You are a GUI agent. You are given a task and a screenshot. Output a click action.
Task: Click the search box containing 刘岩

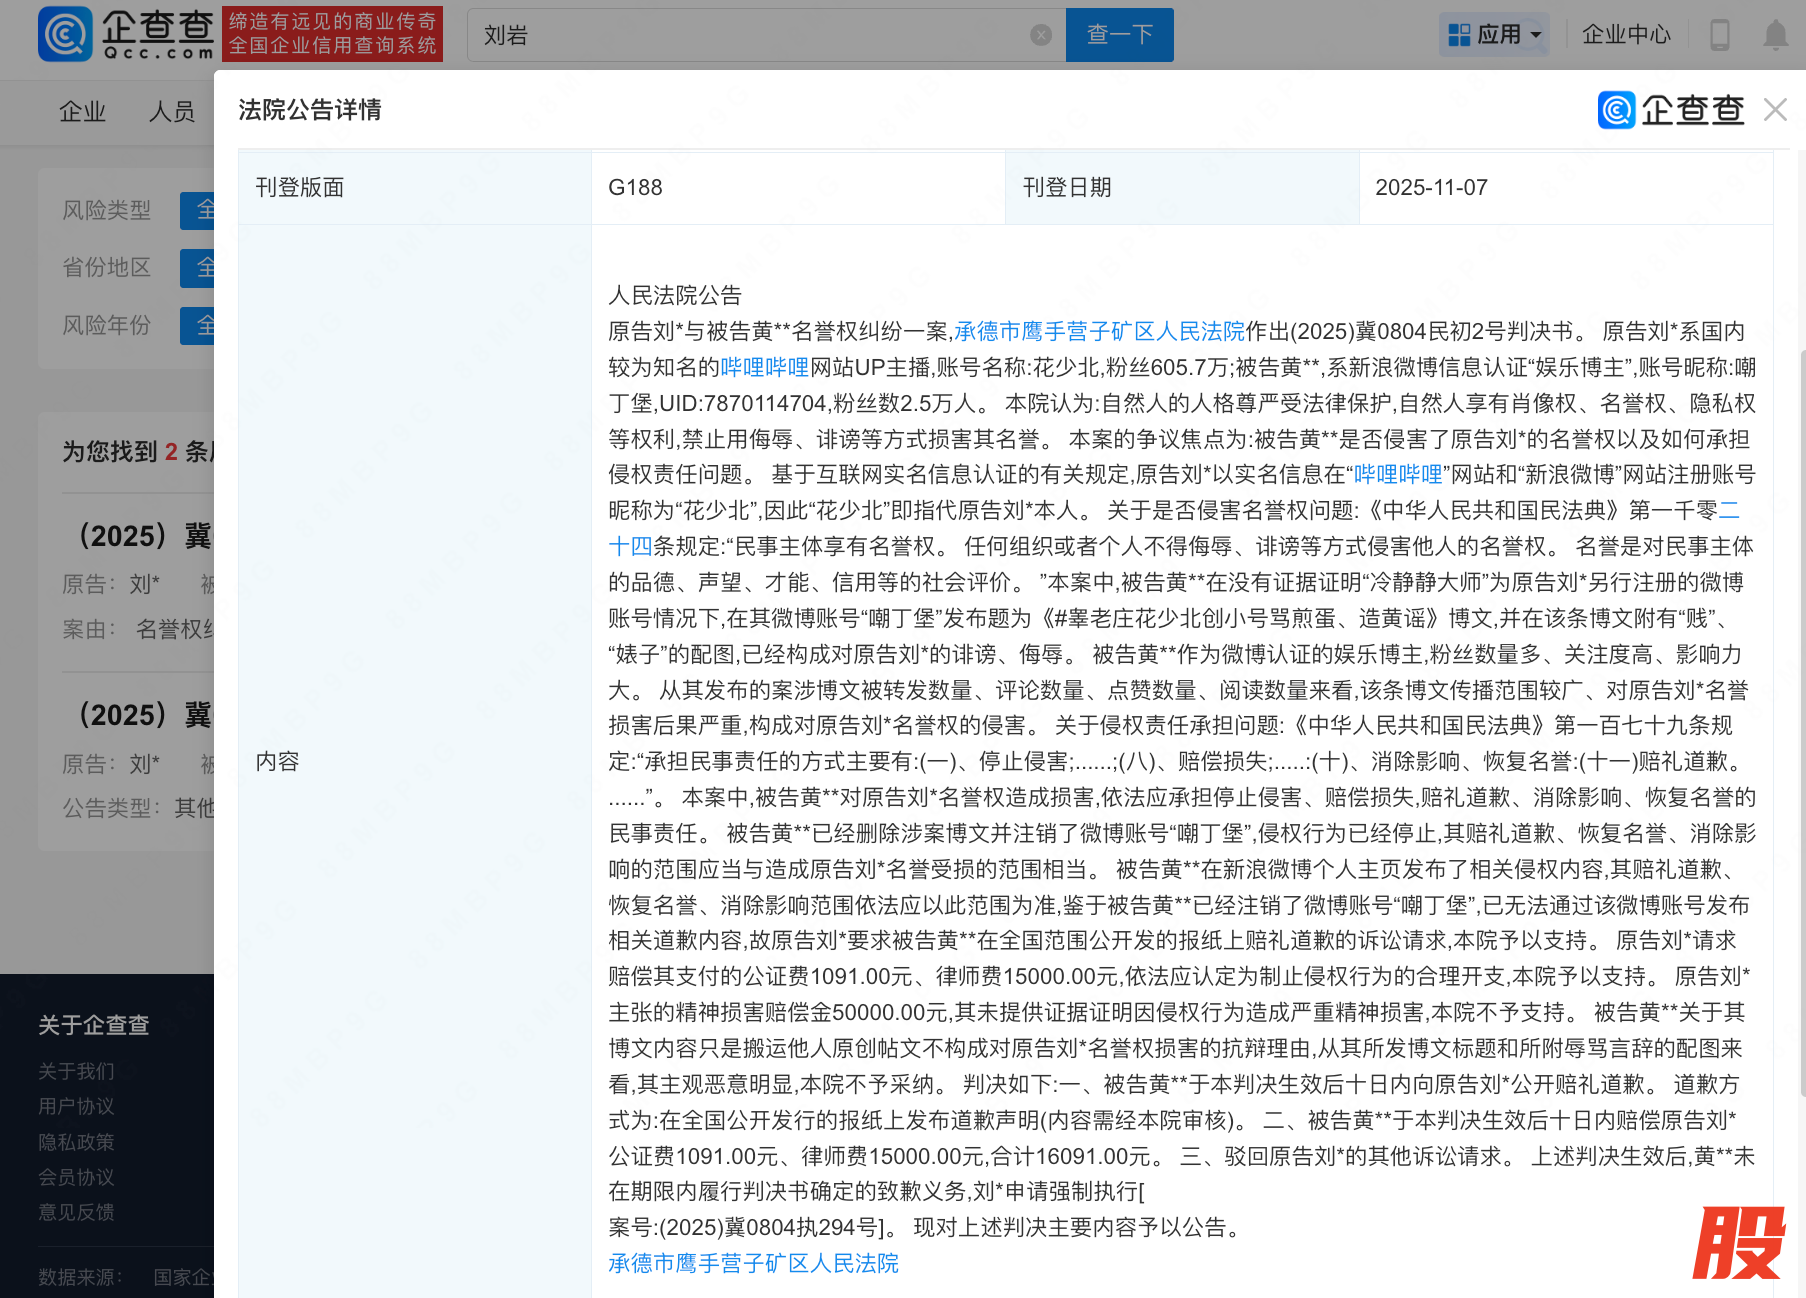750,35
